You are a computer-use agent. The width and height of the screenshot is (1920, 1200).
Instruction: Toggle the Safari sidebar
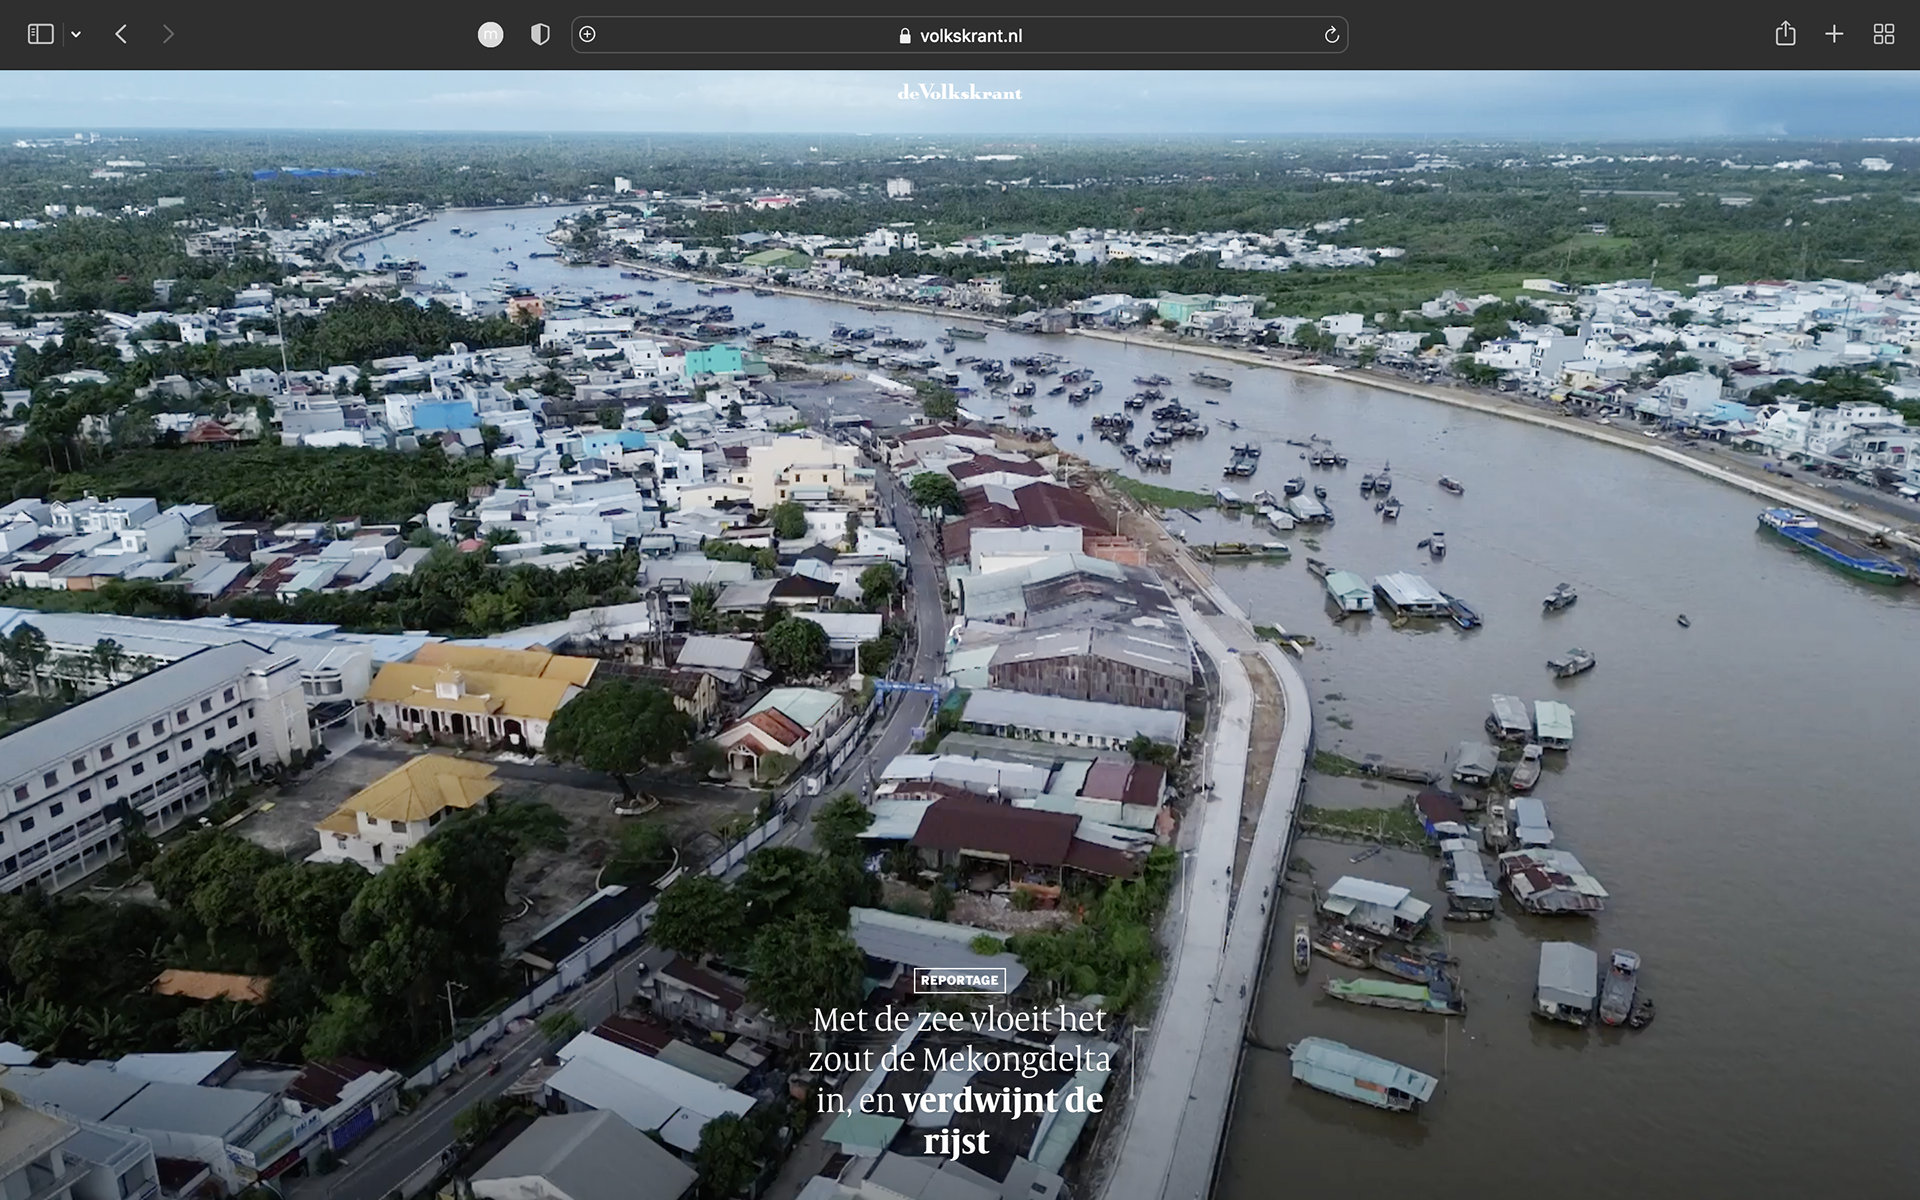coord(40,35)
